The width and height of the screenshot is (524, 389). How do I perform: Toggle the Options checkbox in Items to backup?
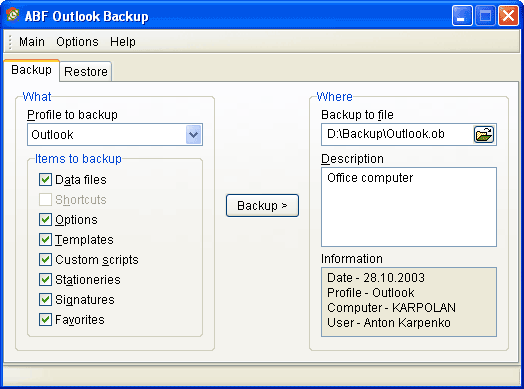(45, 220)
